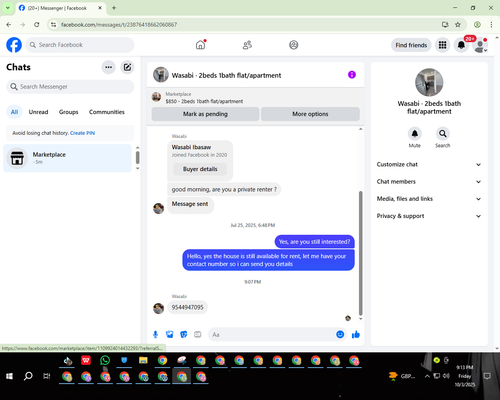Open the Friends icon in top navigation
The image size is (500, 400).
pyautogui.click(x=247, y=45)
